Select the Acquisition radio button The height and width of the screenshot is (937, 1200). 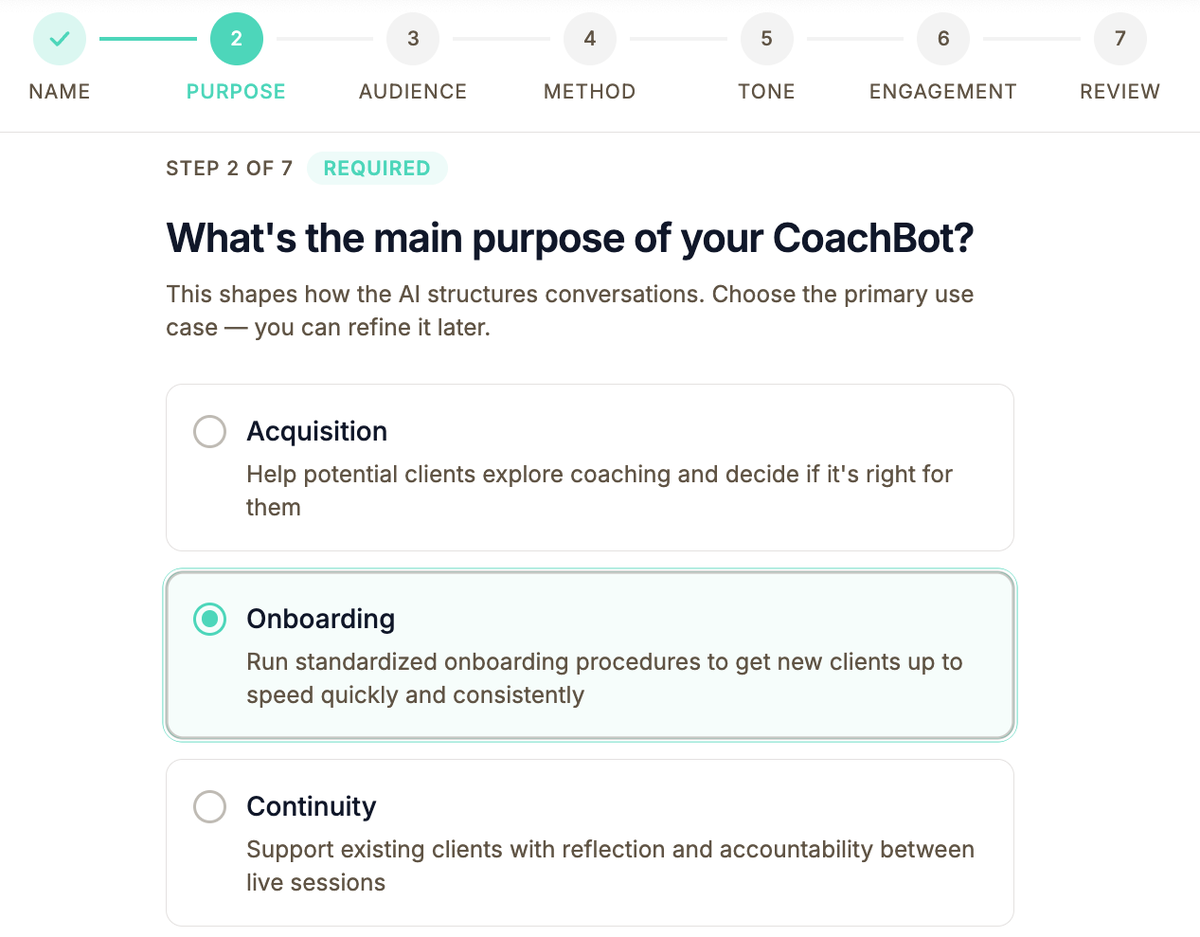(210, 431)
